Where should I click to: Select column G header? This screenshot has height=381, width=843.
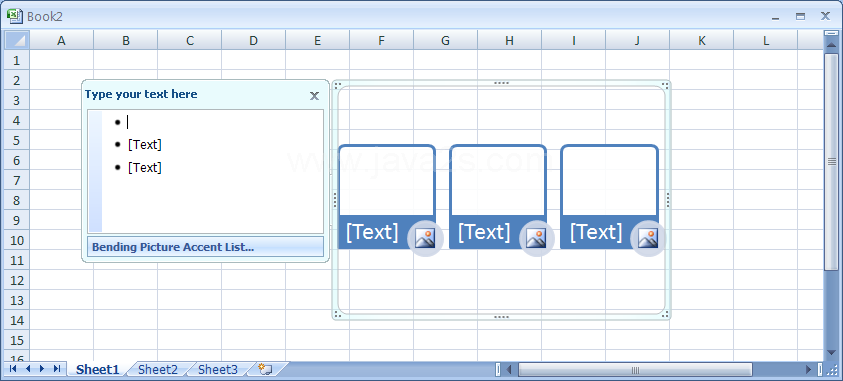tap(446, 40)
